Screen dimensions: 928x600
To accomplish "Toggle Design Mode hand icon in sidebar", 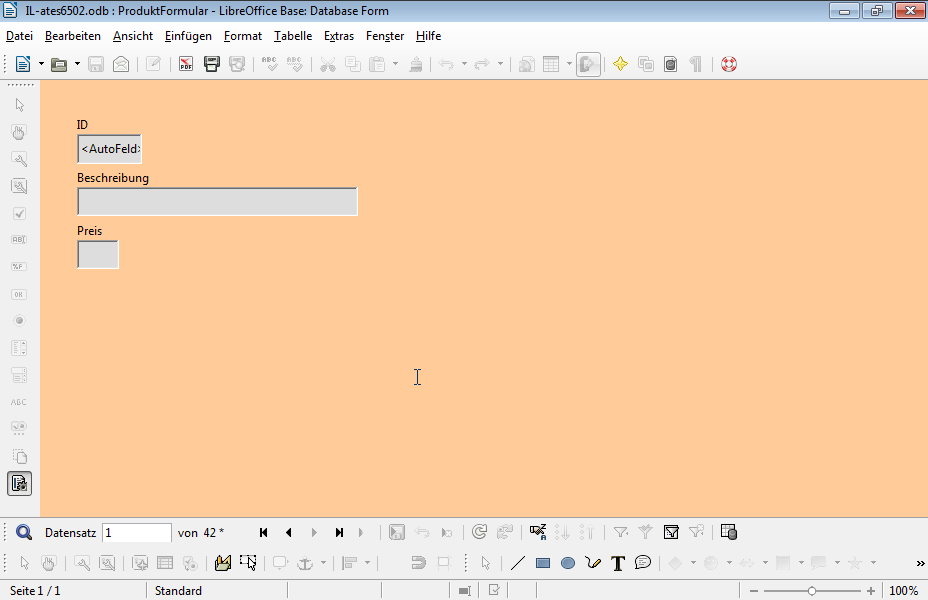I will 19,132.
